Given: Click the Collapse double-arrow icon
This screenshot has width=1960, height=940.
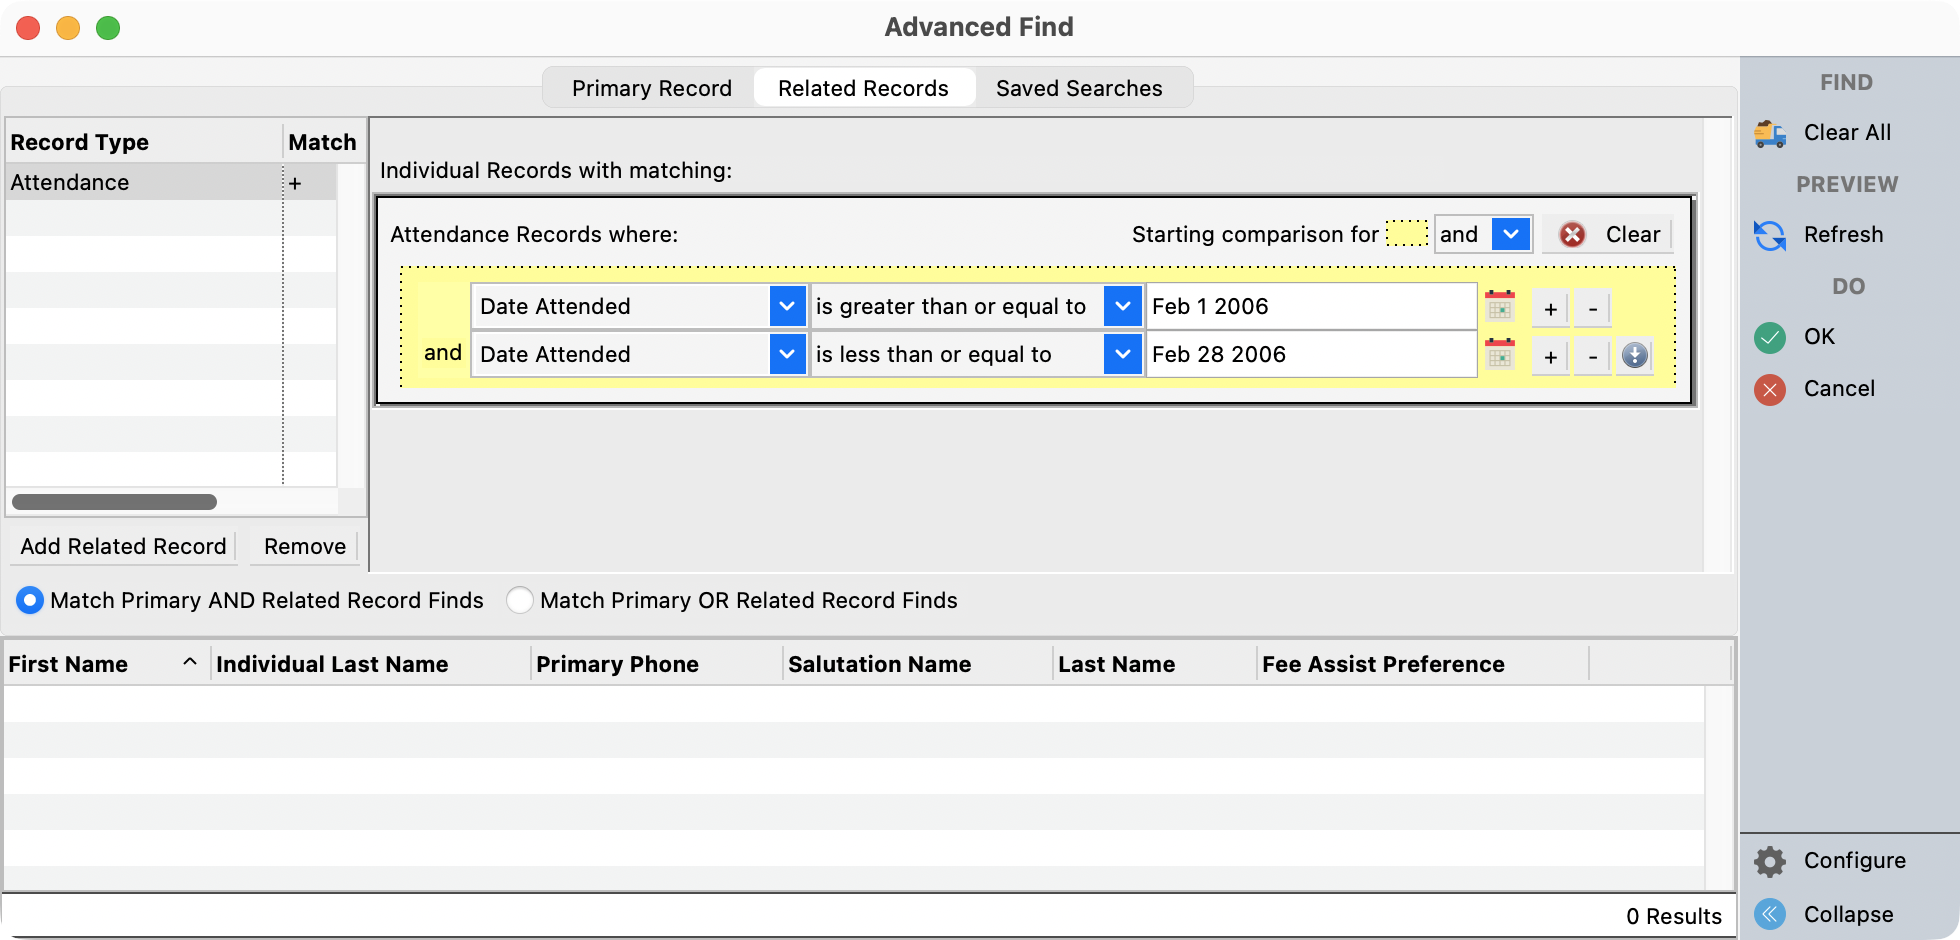Looking at the screenshot, I should click(x=1770, y=914).
